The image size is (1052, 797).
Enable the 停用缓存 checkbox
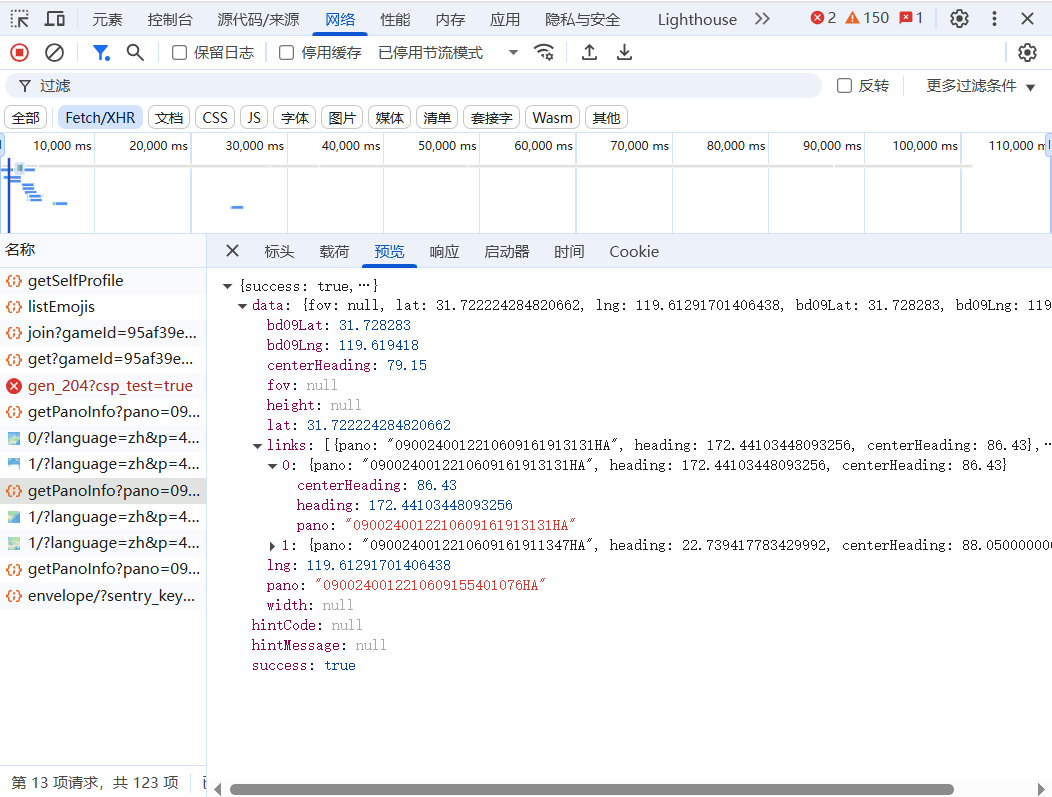pos(287,53)
